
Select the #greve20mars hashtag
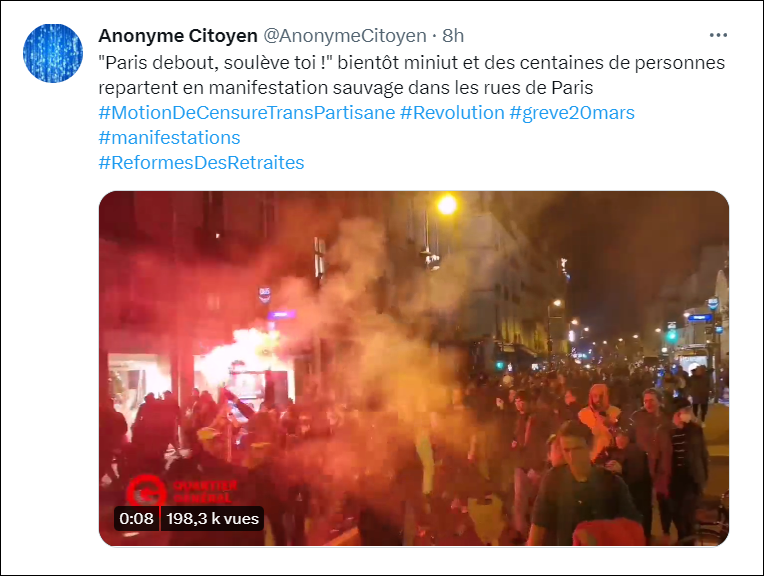point(572,113)
